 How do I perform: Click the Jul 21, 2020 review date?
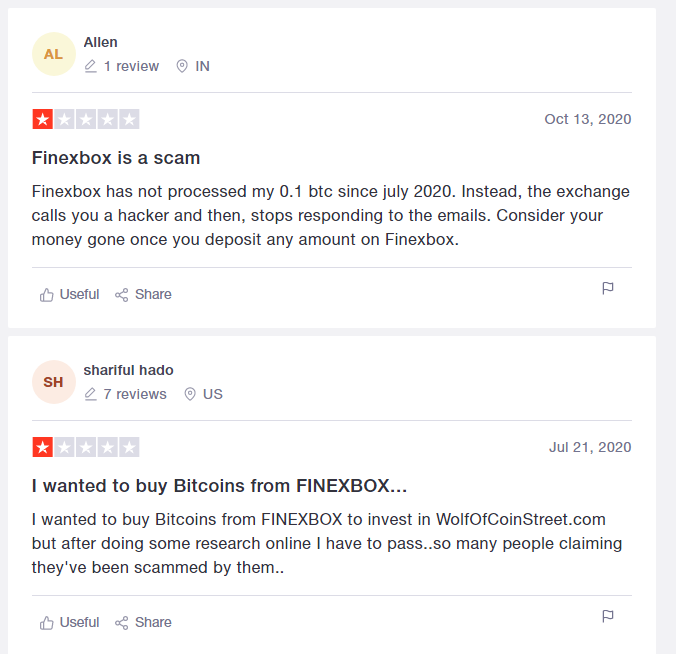(x=590, y=447)
